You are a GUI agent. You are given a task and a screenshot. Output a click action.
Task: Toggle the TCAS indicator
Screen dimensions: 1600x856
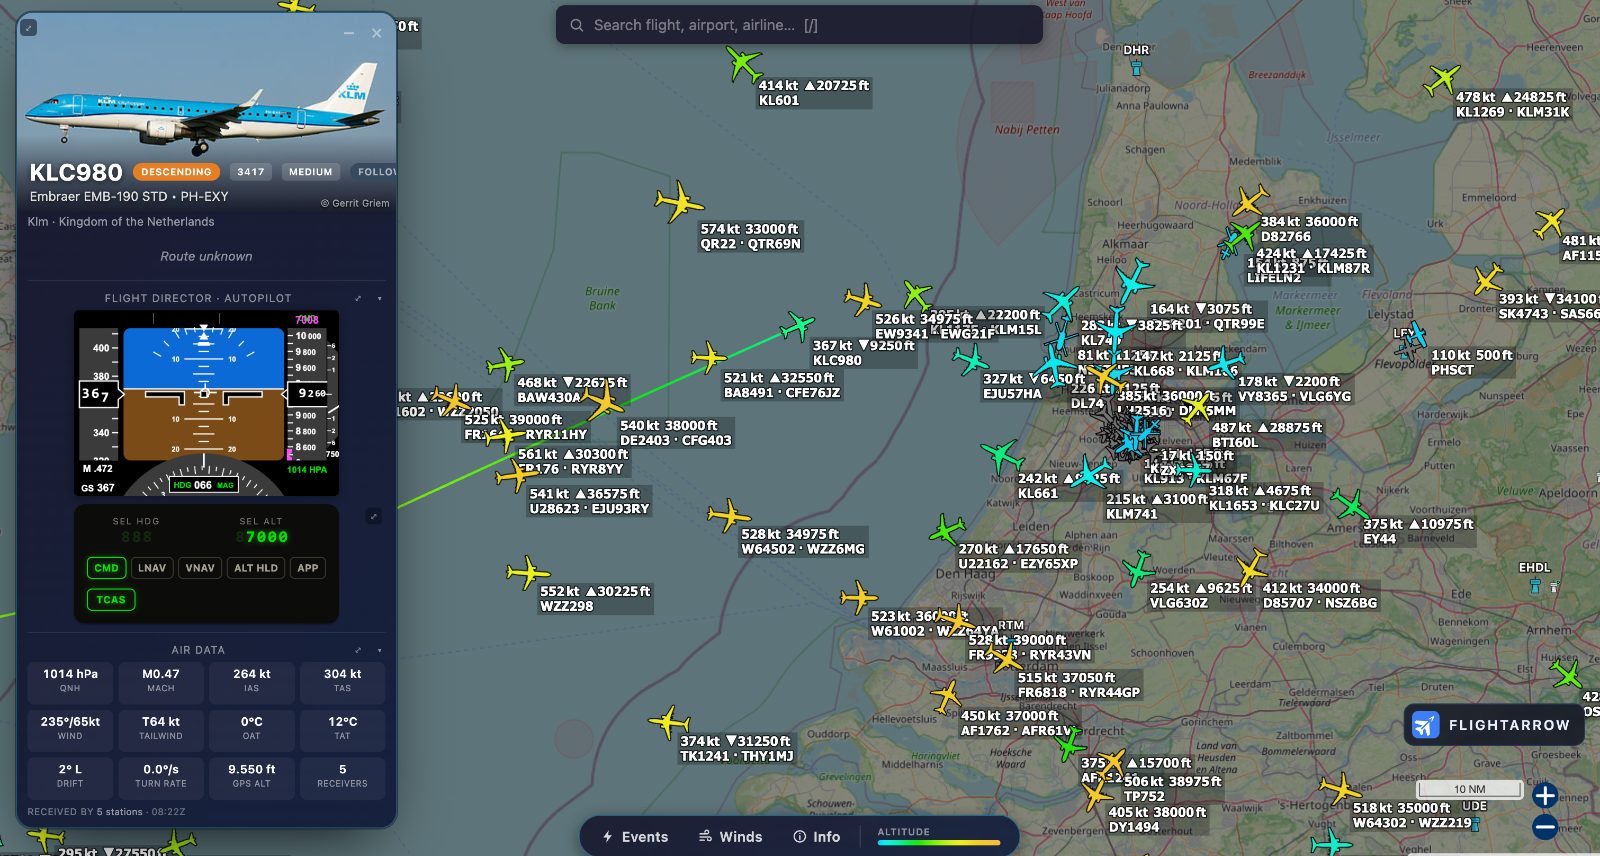111,600
